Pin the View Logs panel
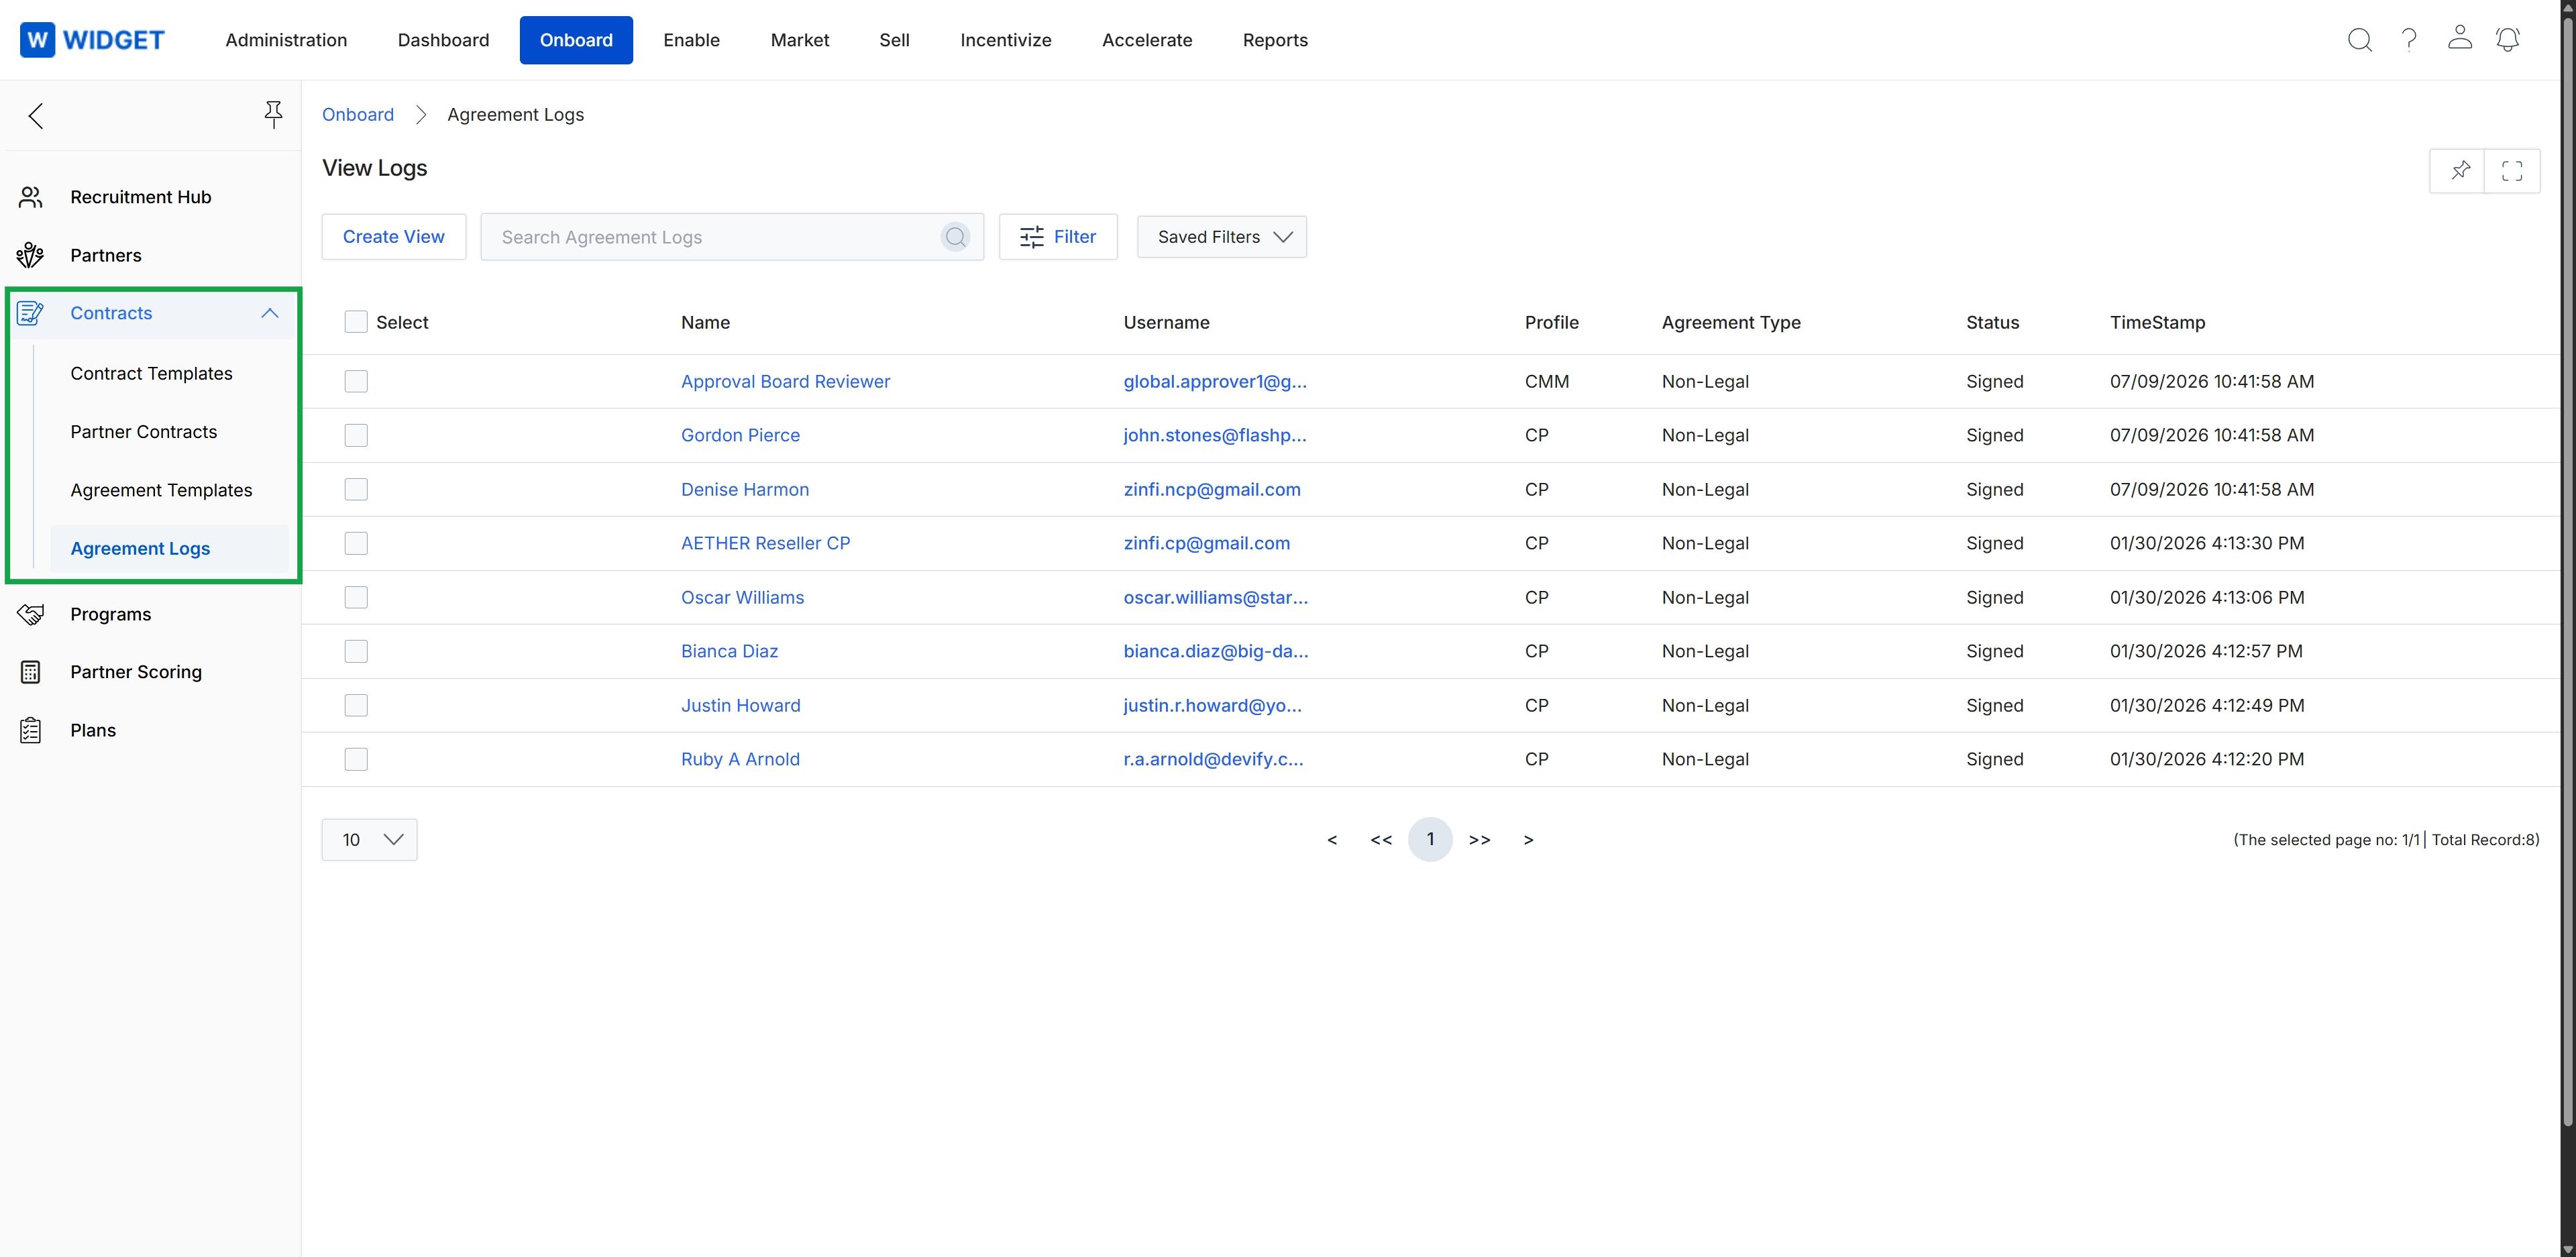The width and height of the screenshot is (2576, 1257). 2459,170
